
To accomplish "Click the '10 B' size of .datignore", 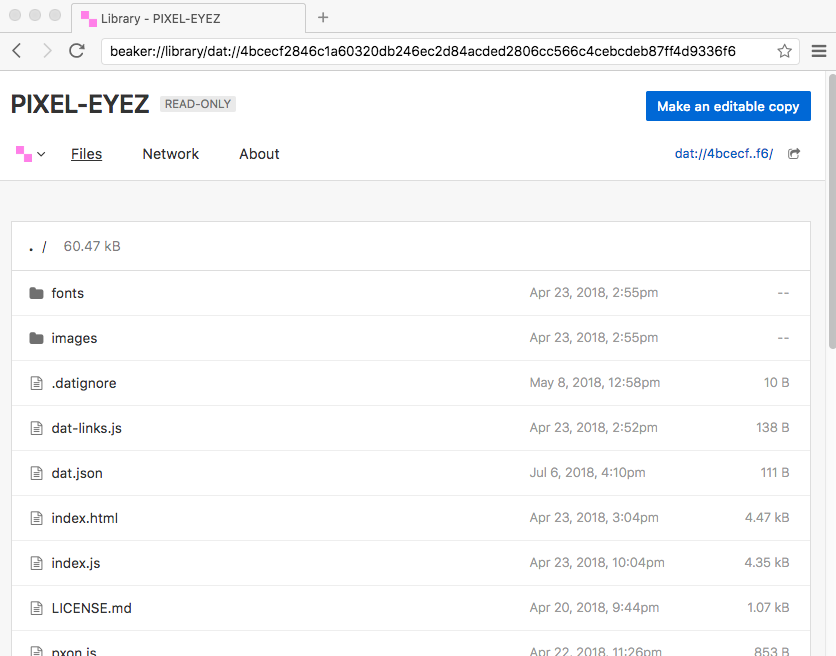I will click(x=776, y=382).
